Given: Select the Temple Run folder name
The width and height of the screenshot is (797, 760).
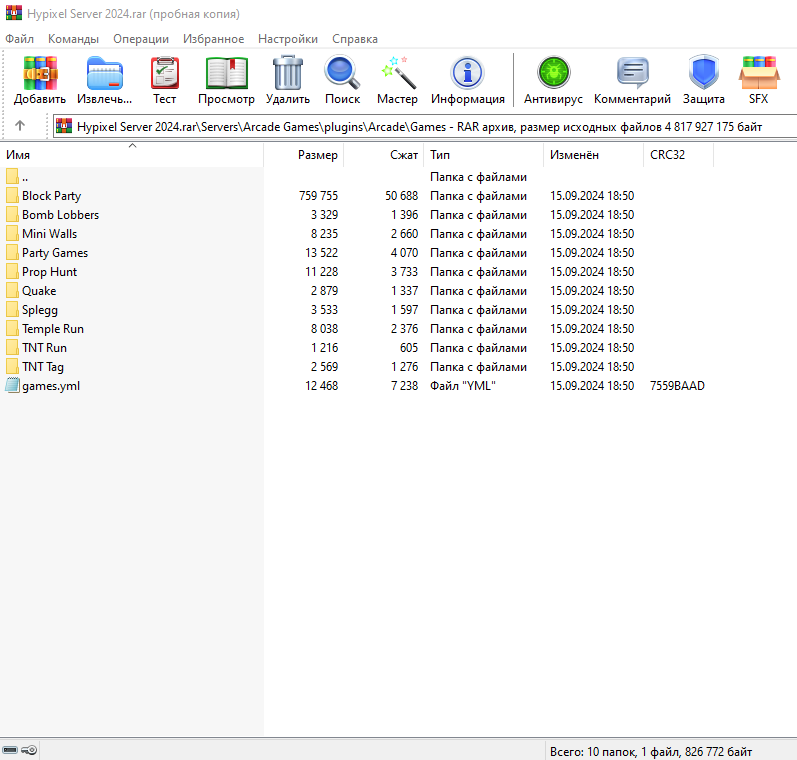Looking at the screenshot, I should click(x=53, y=329).
